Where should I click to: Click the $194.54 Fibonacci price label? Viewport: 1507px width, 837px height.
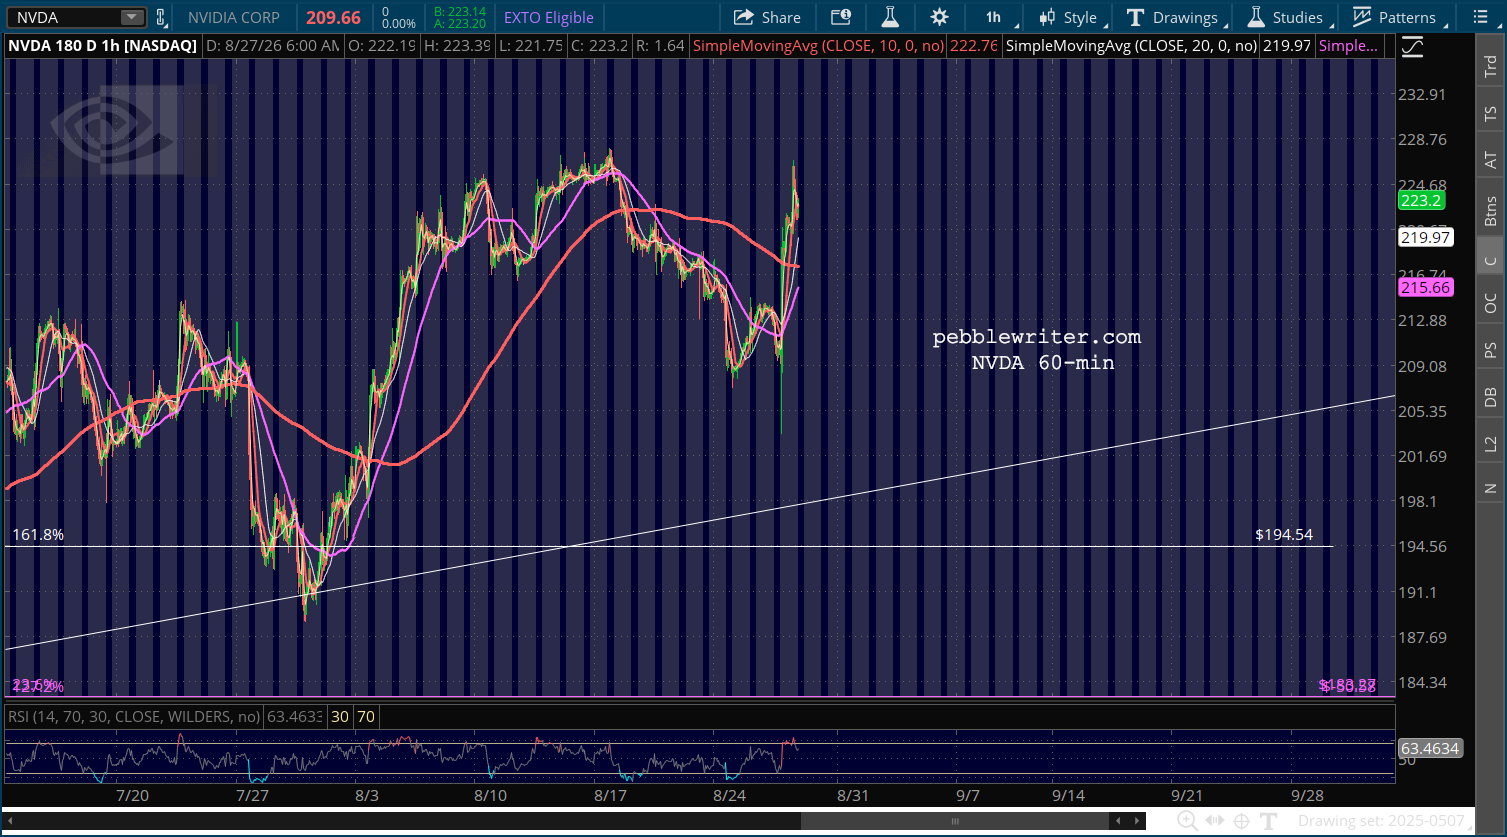[1284, 535]
